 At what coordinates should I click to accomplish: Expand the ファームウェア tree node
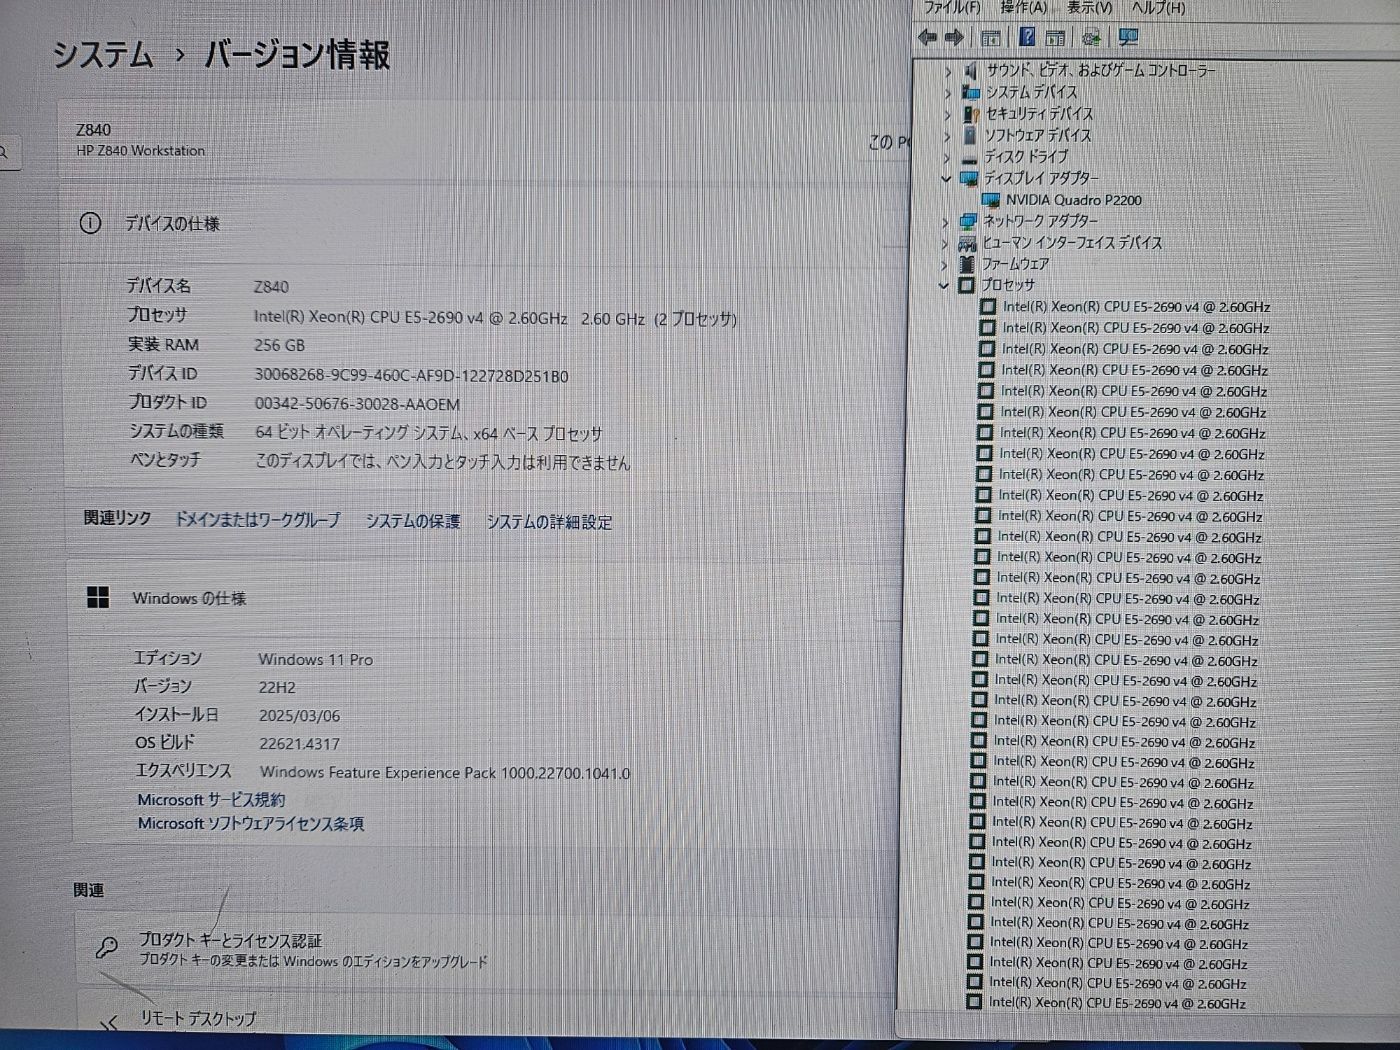944,265
